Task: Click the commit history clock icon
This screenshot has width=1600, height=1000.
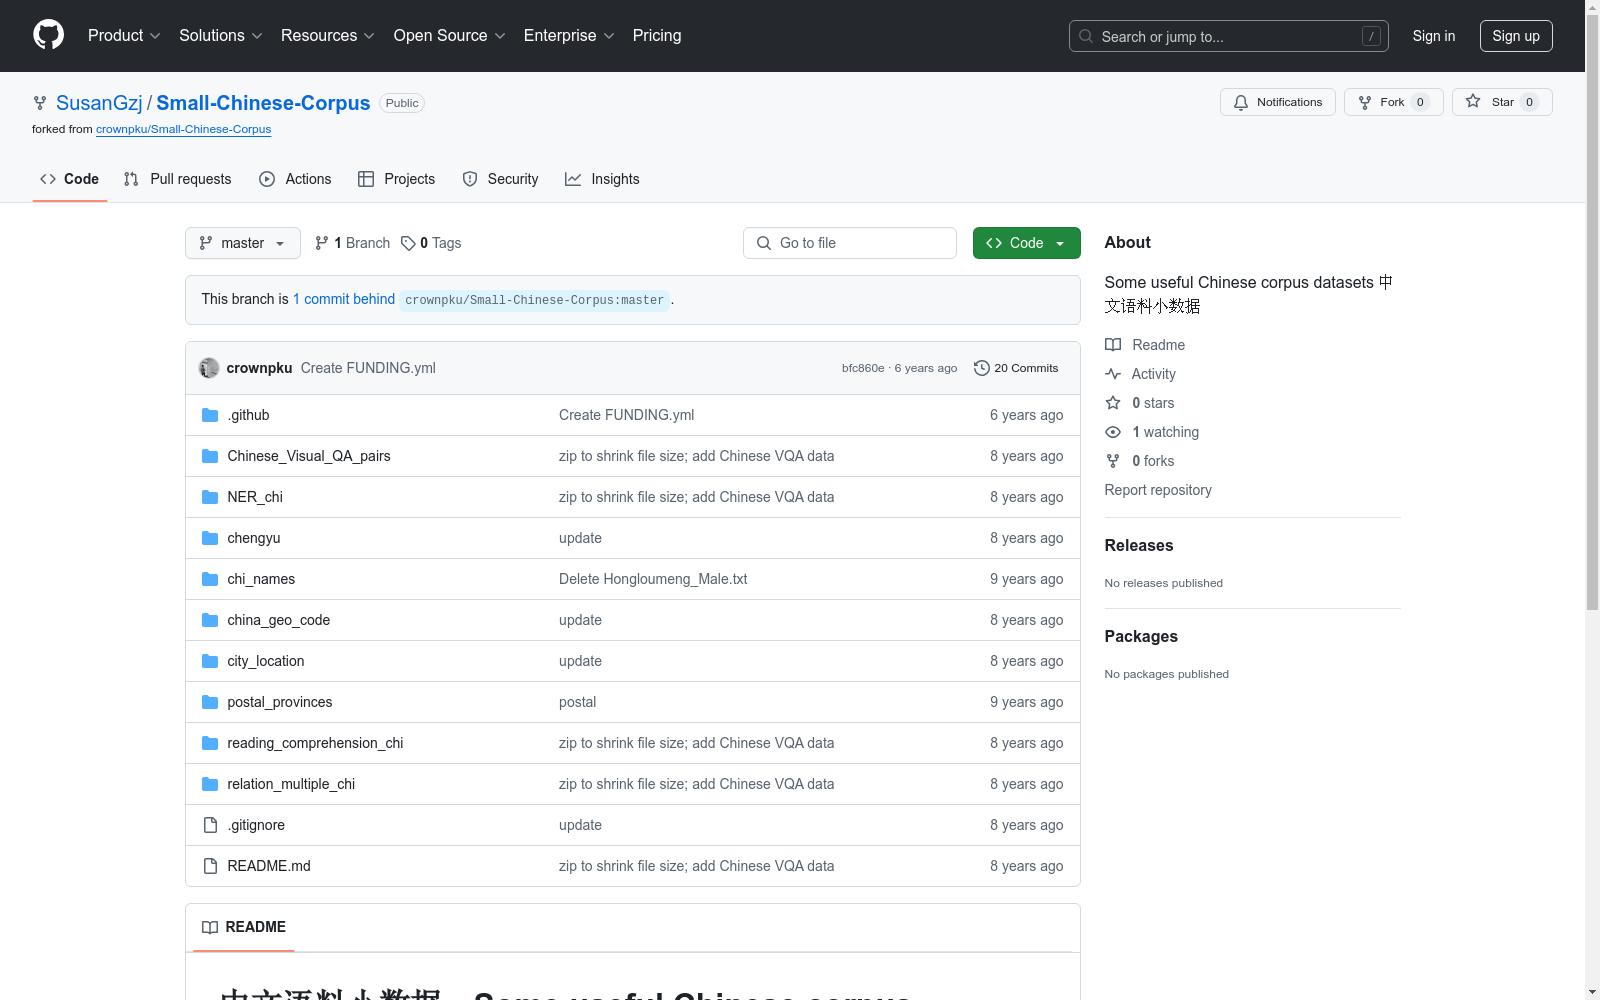Action: coord(982,368)
